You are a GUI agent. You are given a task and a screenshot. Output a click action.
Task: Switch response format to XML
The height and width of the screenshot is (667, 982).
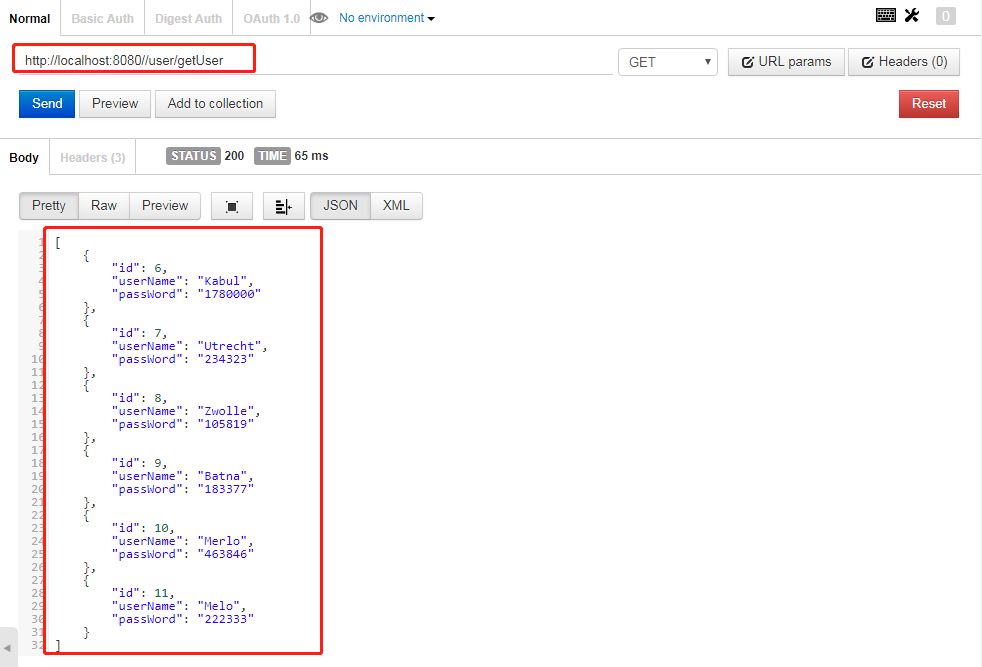[396, 206]
